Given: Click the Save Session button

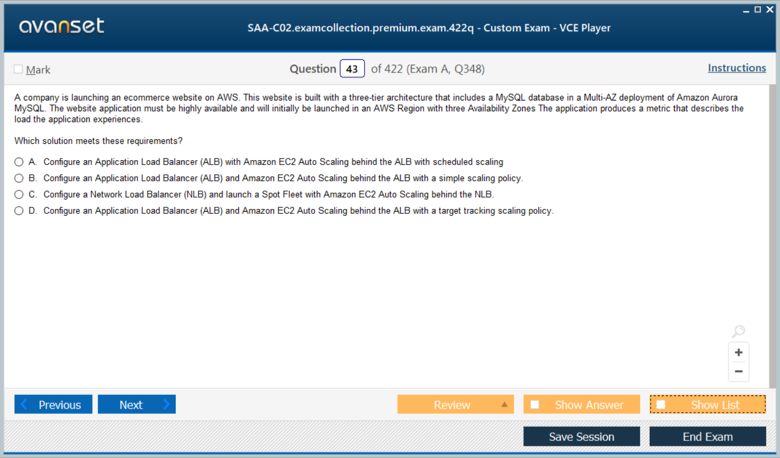Looking at the screenshot, I should (581, 437).
